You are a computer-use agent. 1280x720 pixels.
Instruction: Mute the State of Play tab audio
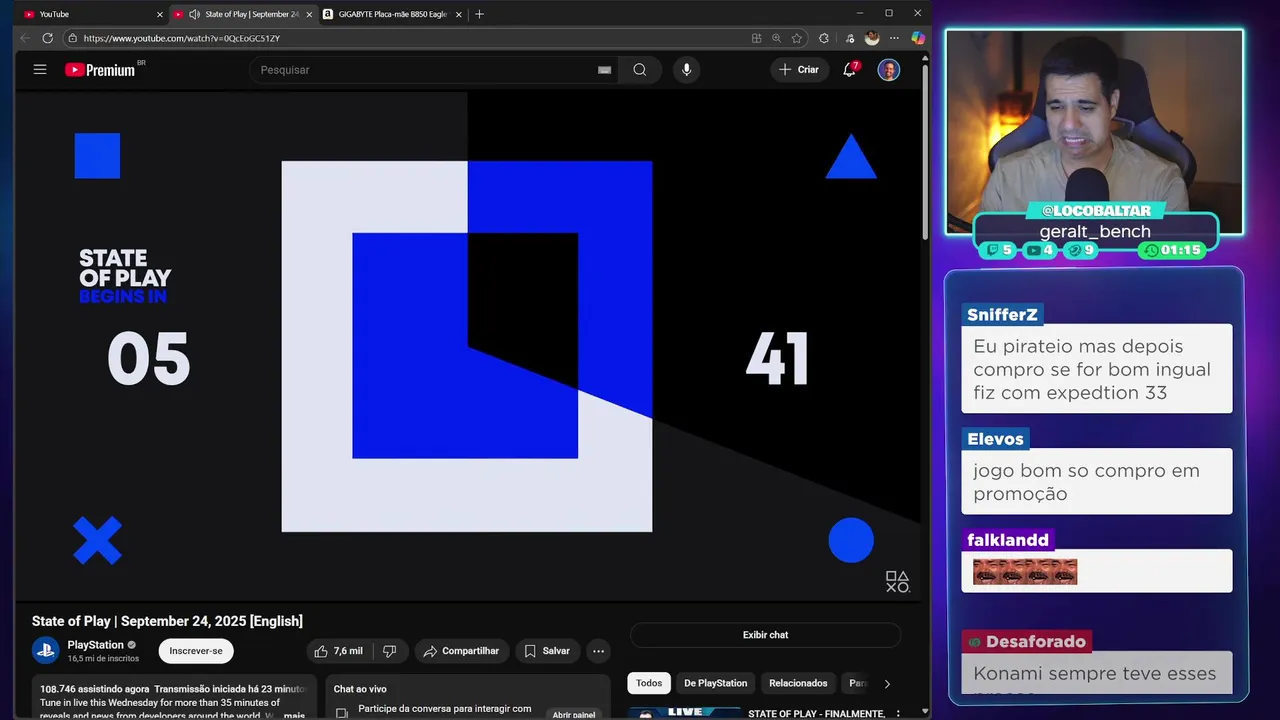pyautogui.click(x=194, y=14)
